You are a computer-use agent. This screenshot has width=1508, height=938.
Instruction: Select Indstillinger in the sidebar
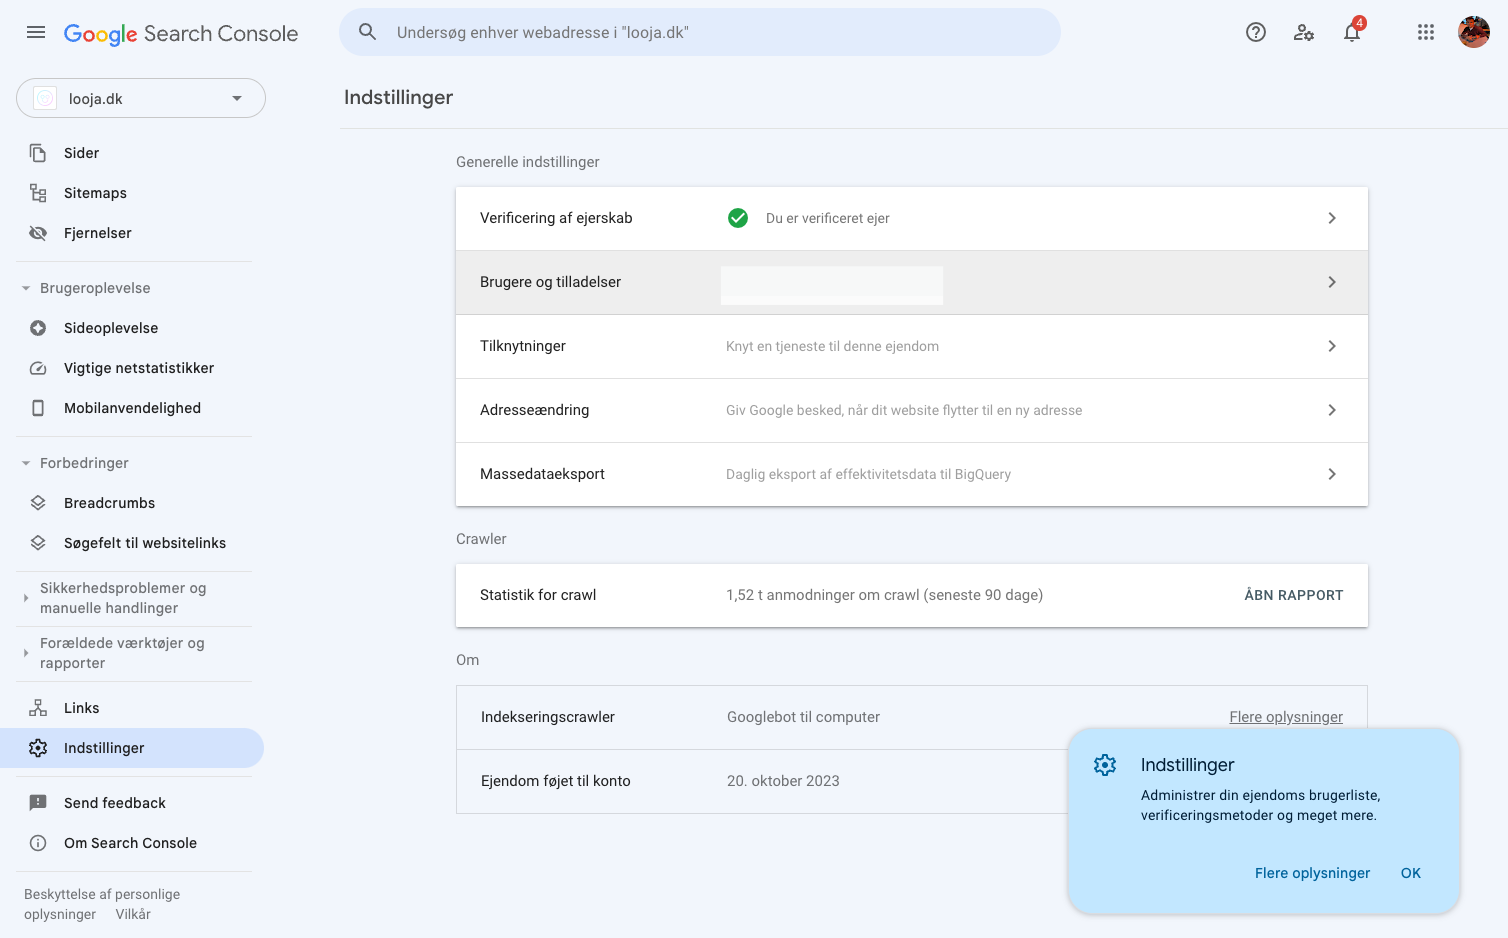click(x=132, y=748)
